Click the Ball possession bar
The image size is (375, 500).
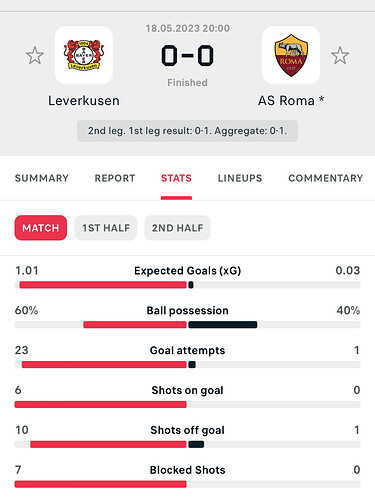click(x=187, y=325)
